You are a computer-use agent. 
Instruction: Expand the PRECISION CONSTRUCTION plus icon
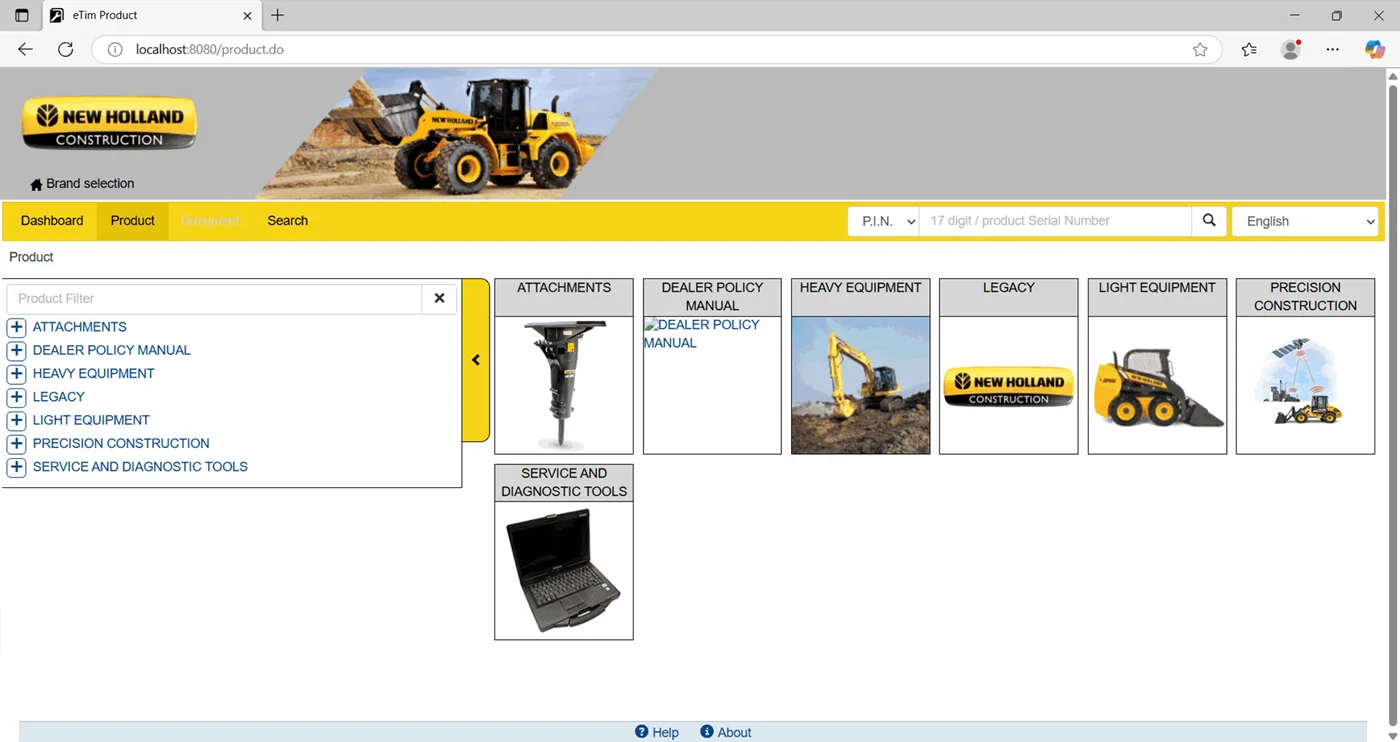(16, 443)
